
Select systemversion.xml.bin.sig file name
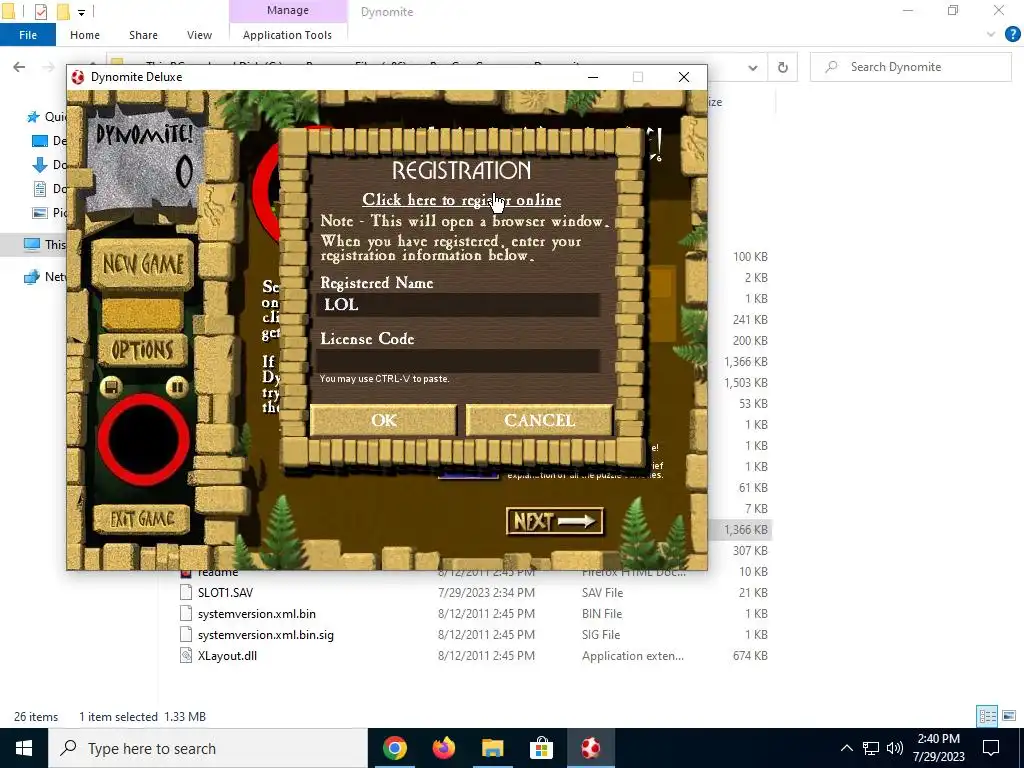click(x=266, y=635)
